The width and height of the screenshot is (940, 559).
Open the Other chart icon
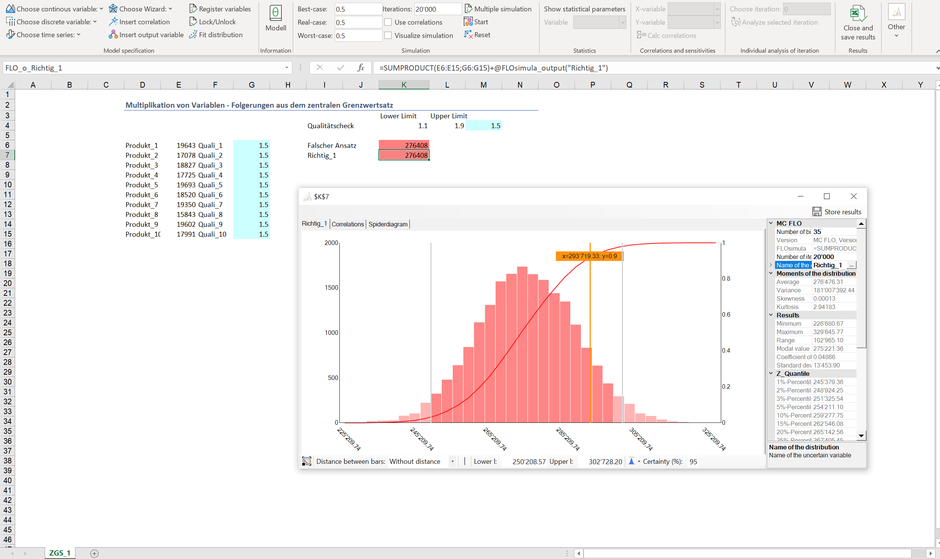click(896, 13)
